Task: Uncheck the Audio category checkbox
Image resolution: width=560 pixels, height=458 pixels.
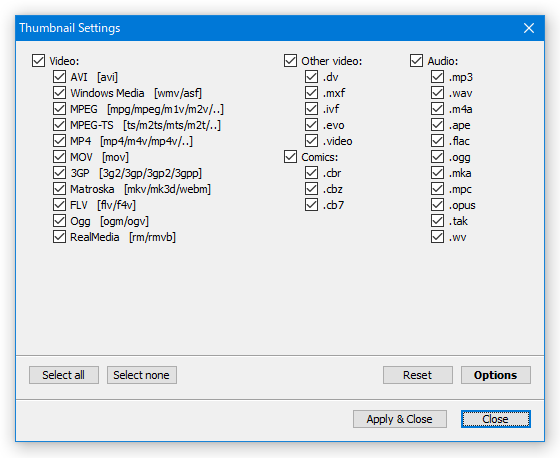Action: click(416, 61)
